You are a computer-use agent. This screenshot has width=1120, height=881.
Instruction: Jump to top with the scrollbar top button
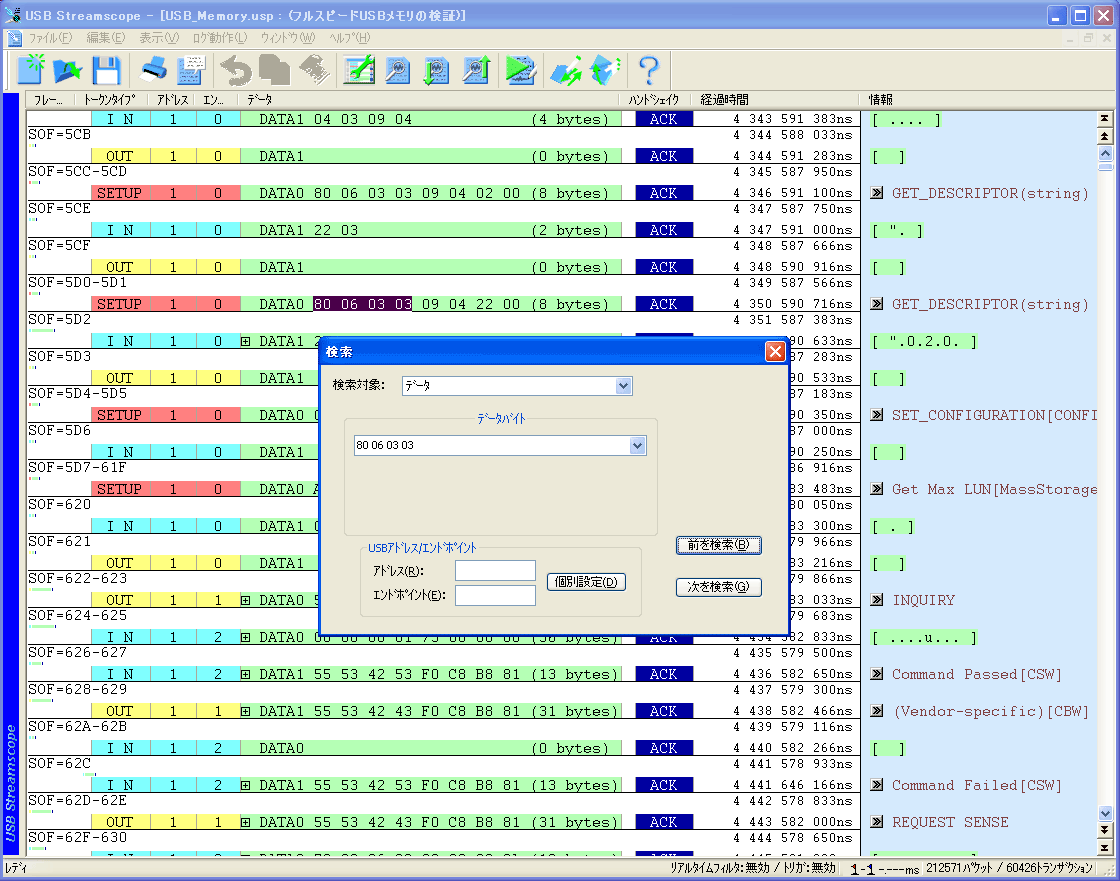[x=1105, y=119]
